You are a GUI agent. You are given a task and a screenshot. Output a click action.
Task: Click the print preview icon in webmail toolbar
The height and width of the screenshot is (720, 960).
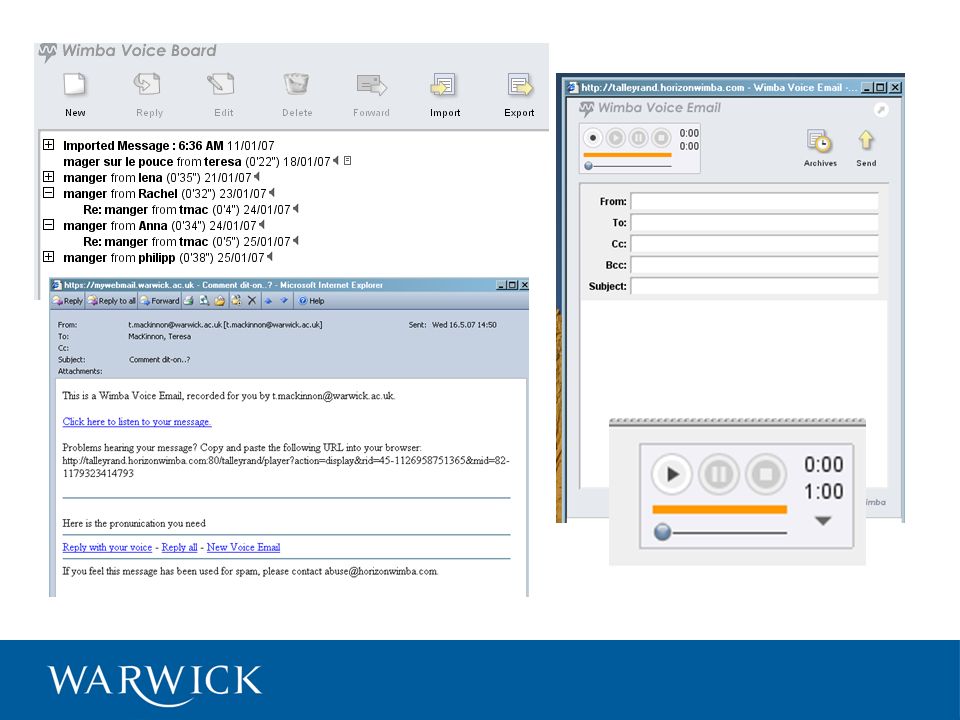pos(204,301)
